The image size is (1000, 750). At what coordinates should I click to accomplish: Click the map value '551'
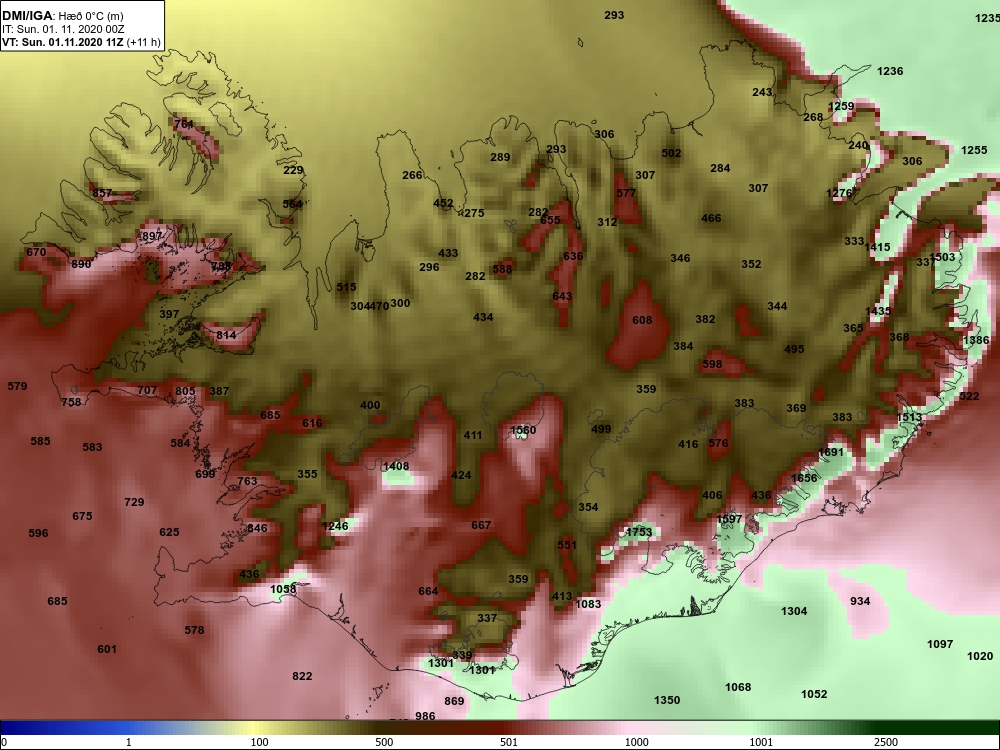point(567,545)
